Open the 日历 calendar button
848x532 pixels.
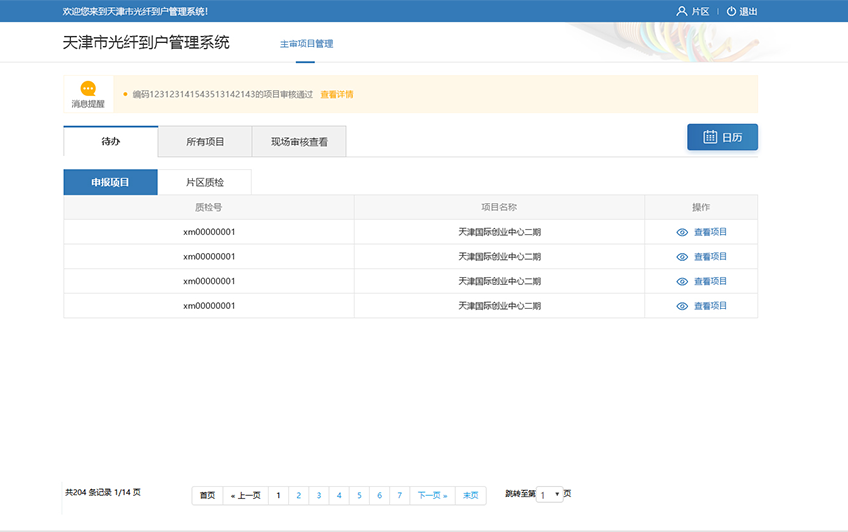pos(722,138)
